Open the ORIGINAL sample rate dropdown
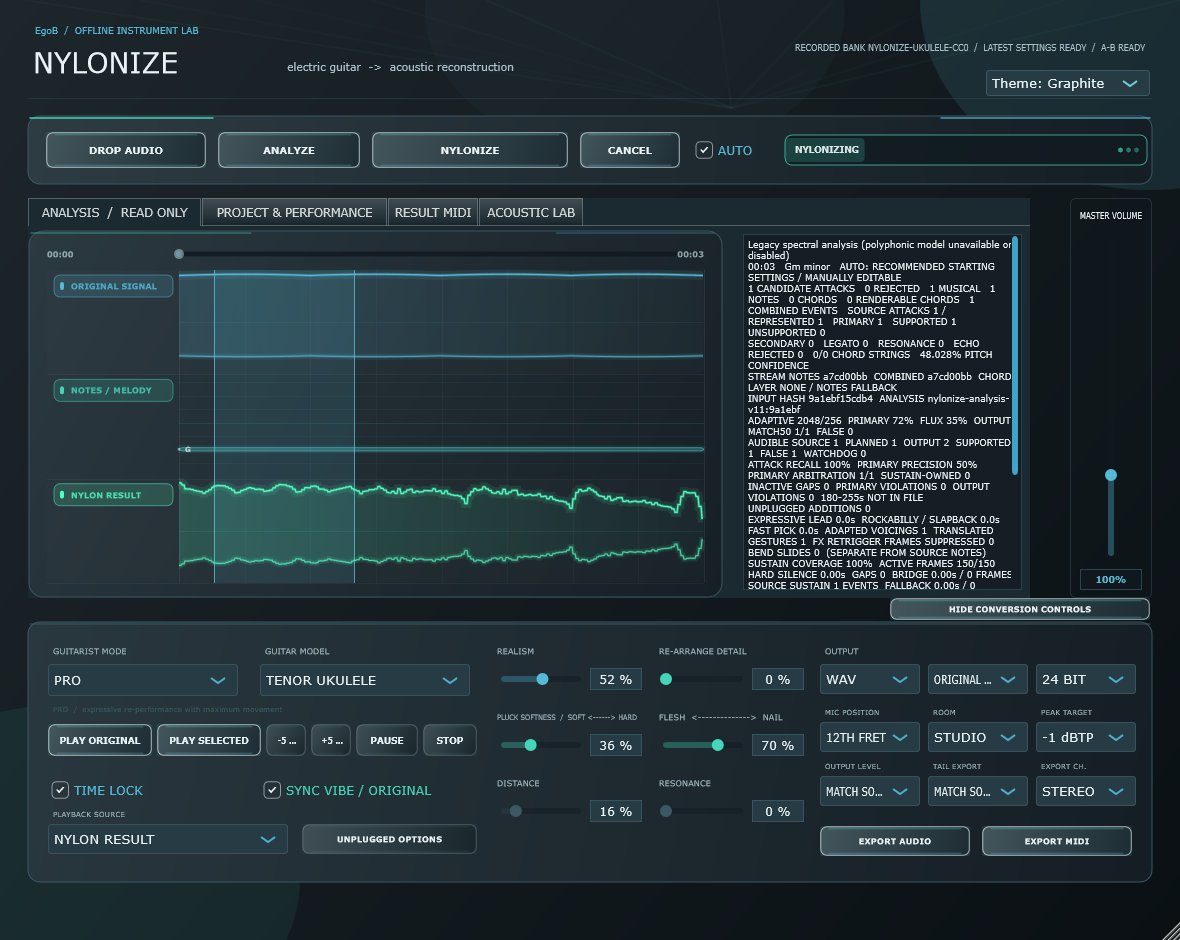The height and width of the screenshot is (940, 1180). pos(977,679)
